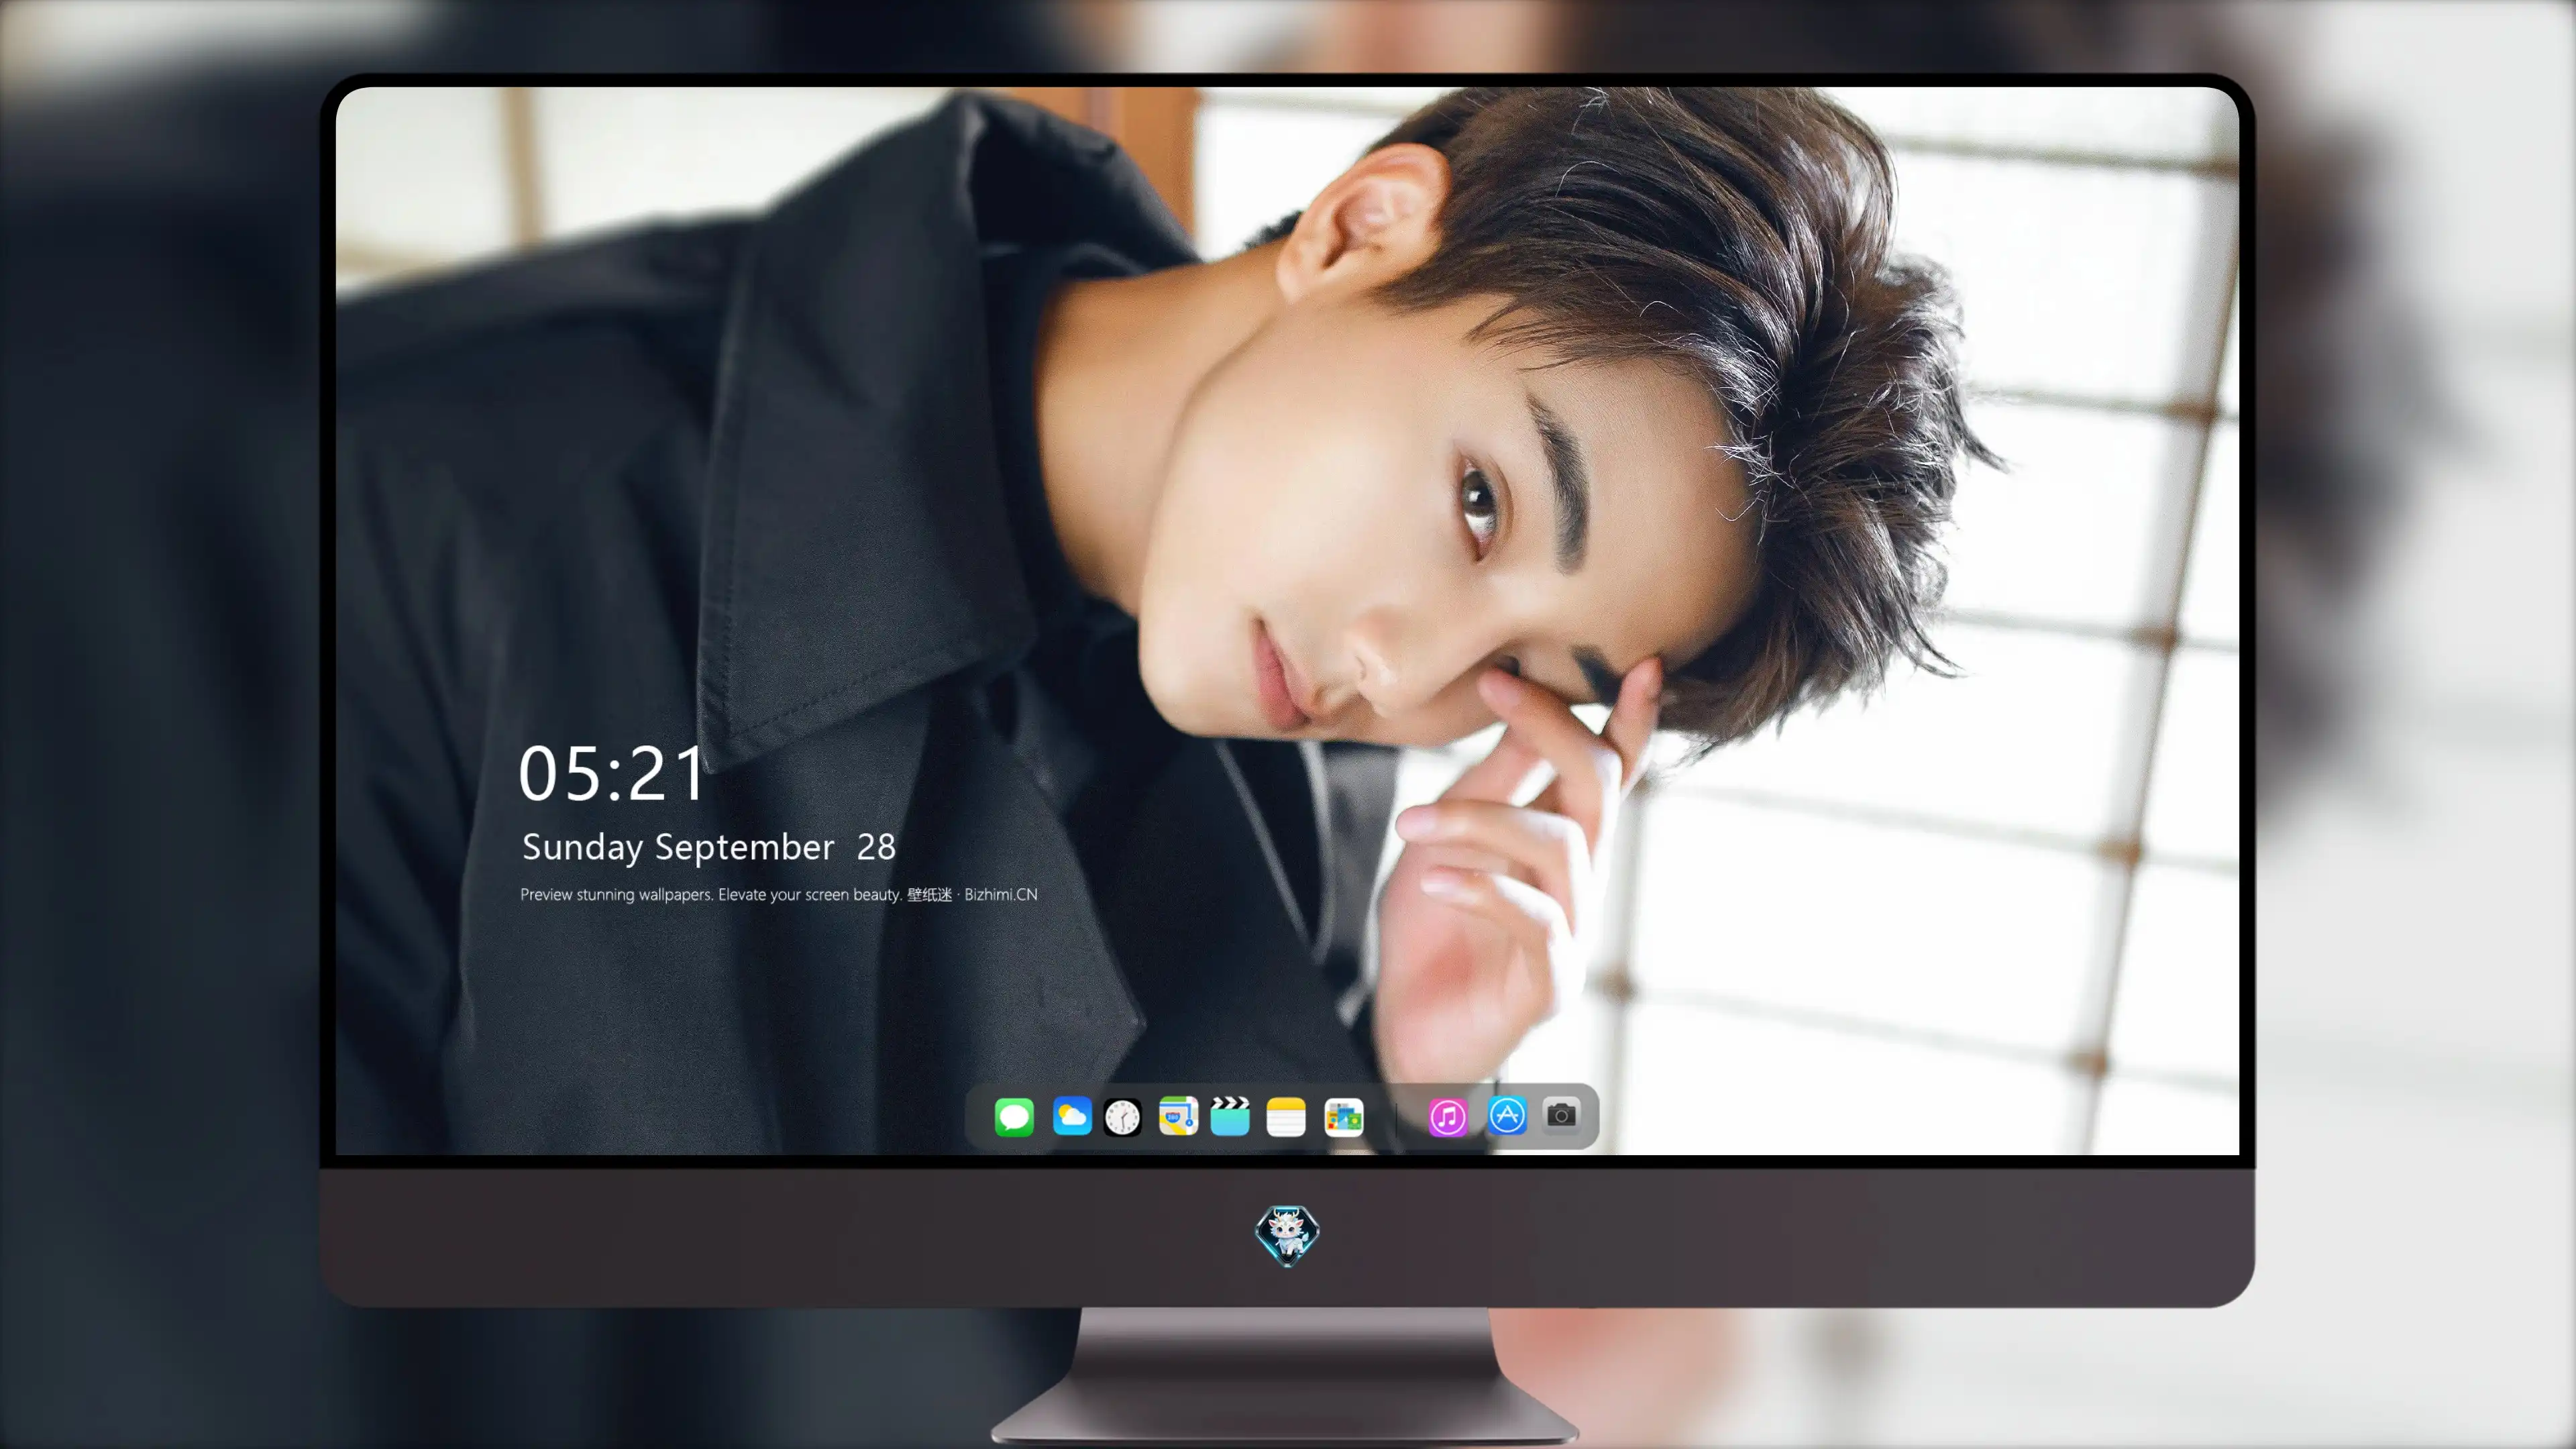Screen dimensions: 2576x1449
Task: Click the 05:21 clock display
Action: click(612, 774)
